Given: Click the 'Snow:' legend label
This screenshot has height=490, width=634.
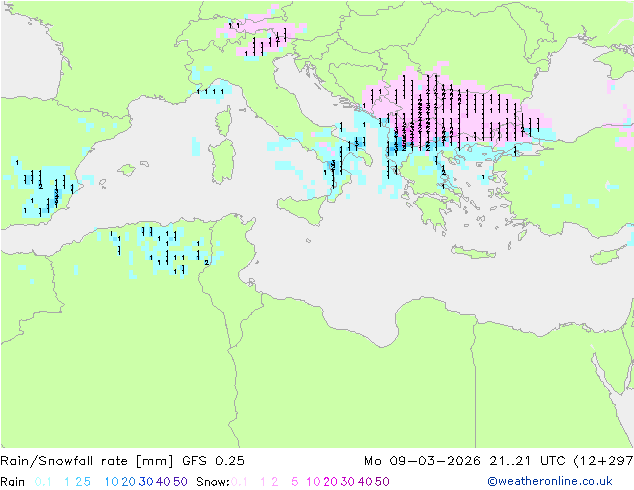Looking at the screenshot, I should (x=213, y=482).
